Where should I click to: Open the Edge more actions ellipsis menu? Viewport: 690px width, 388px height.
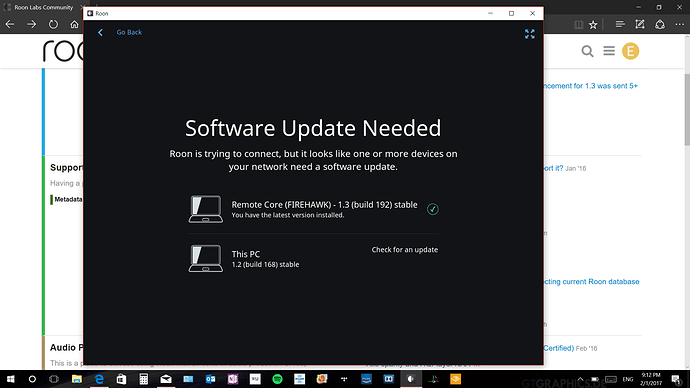679,25
